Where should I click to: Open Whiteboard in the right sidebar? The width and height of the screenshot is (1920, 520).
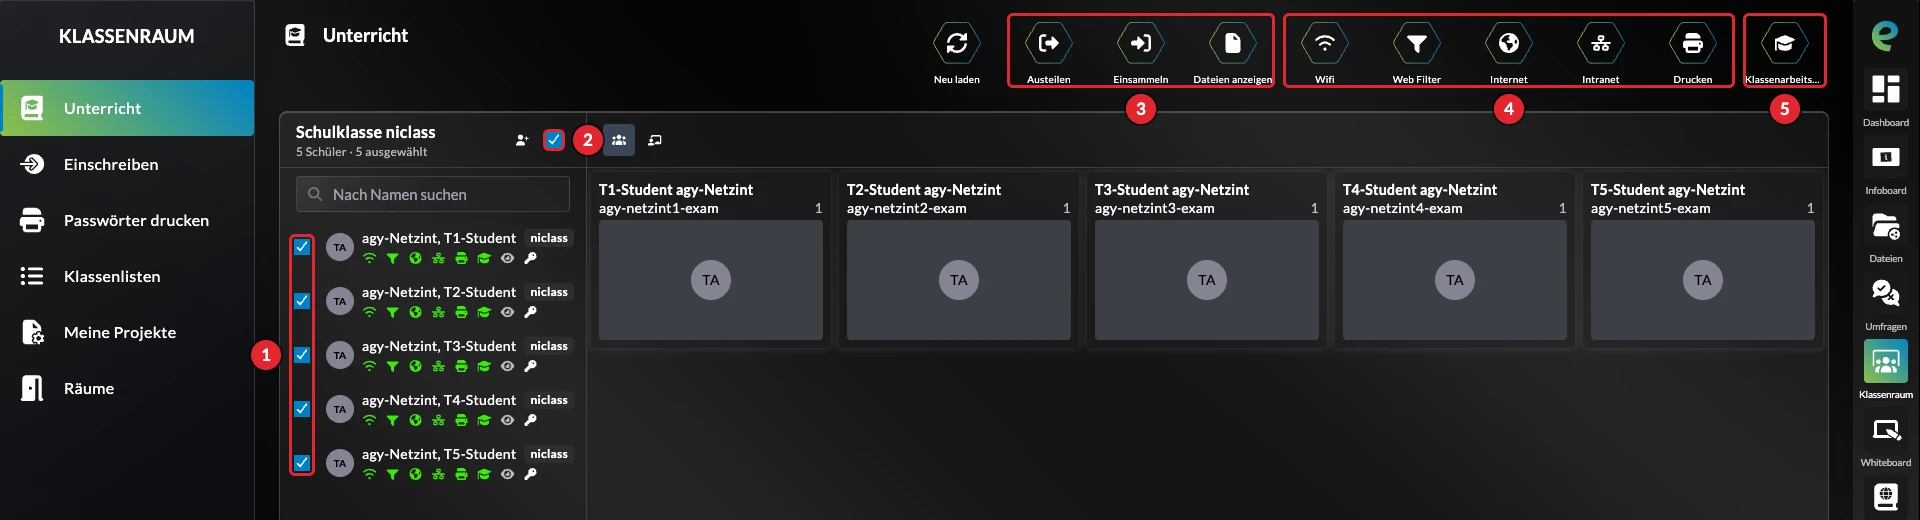click(1885, 439)
